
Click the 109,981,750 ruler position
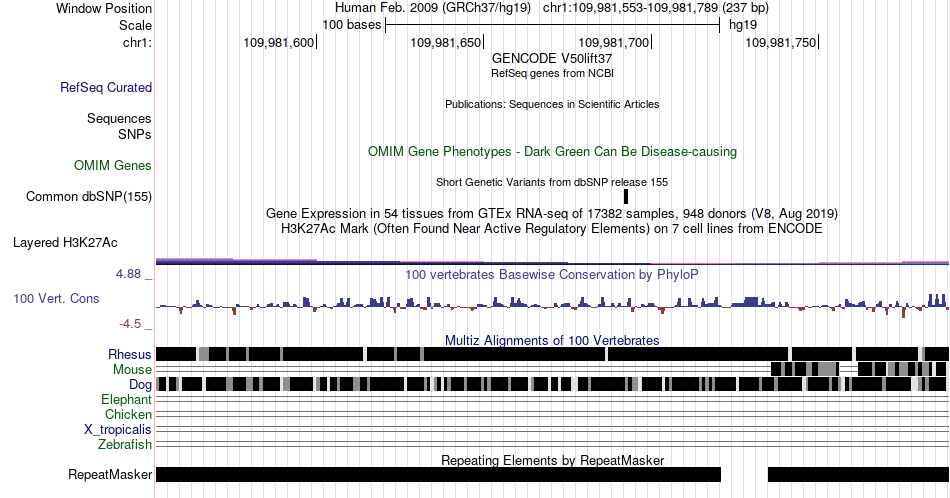[781, 42]
